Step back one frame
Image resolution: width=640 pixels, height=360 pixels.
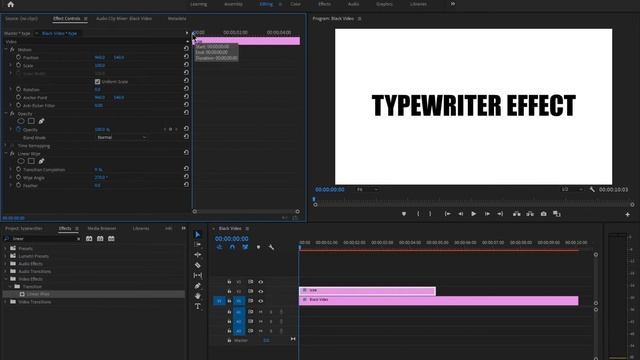coord(460,214)
